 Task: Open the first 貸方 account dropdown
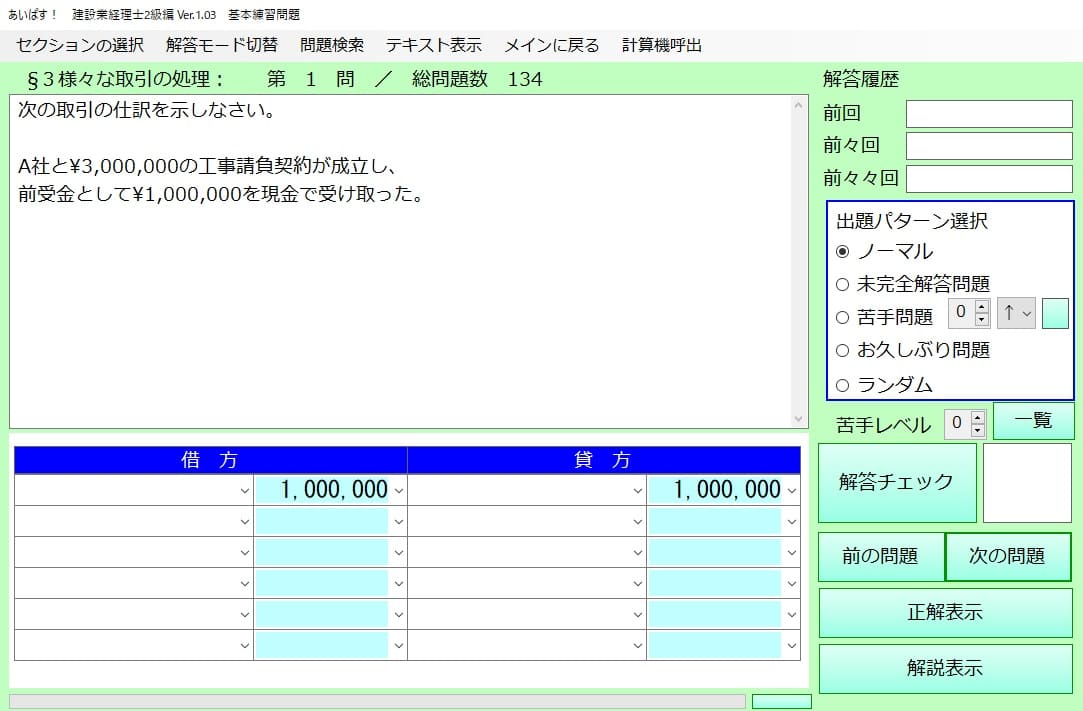tap(636, 490)
